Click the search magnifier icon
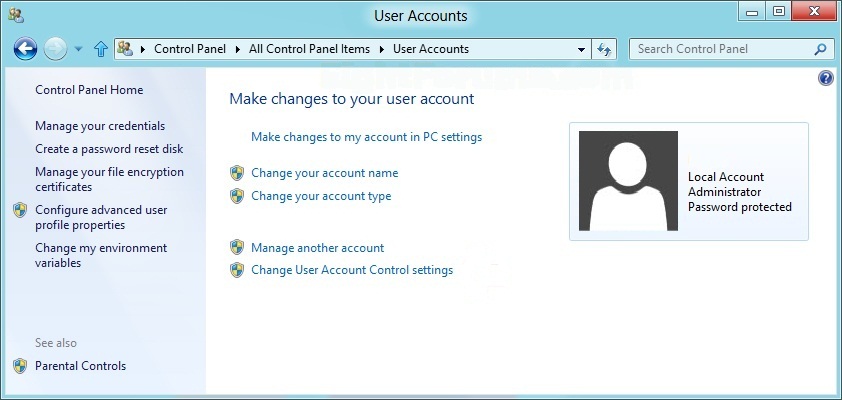The height and width of the screenshot is (400, 842). coord(820,49)
